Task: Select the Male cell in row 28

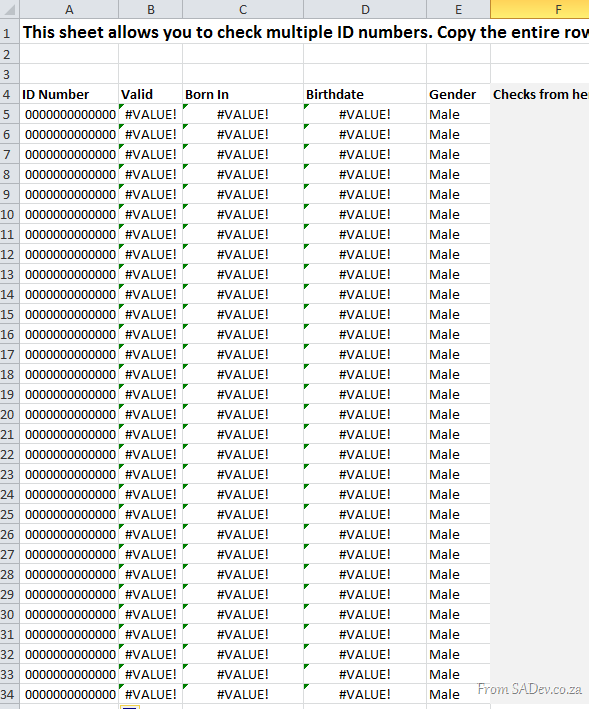Action: (458, 574)
